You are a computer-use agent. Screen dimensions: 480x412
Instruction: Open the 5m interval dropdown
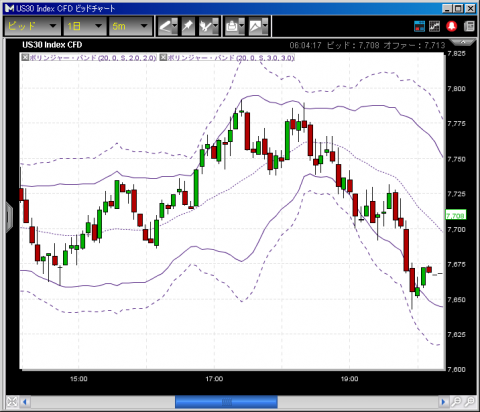[130, 26]
